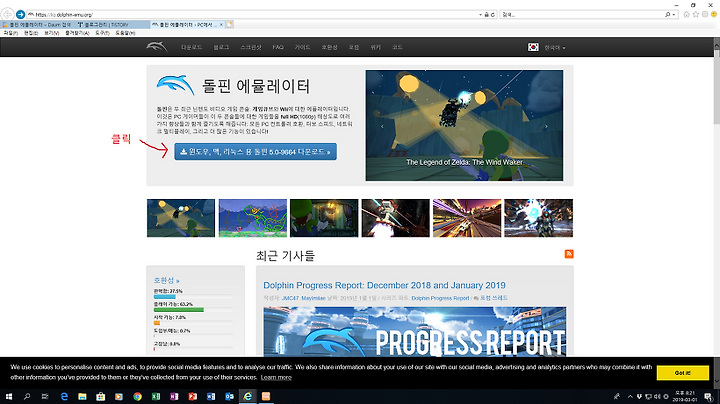Click the page vertical scrollbar thumb

tap(716, 86)
